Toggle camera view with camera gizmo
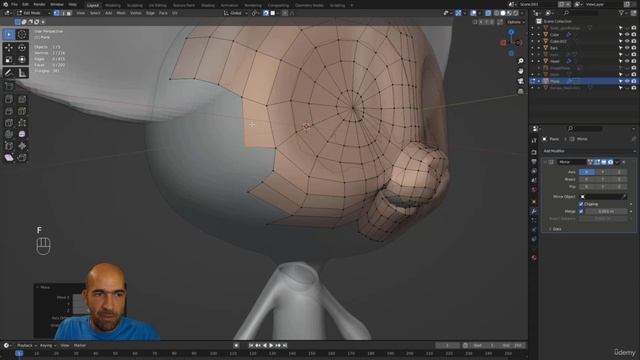This screenshot has height=360, width=640. 521,81
